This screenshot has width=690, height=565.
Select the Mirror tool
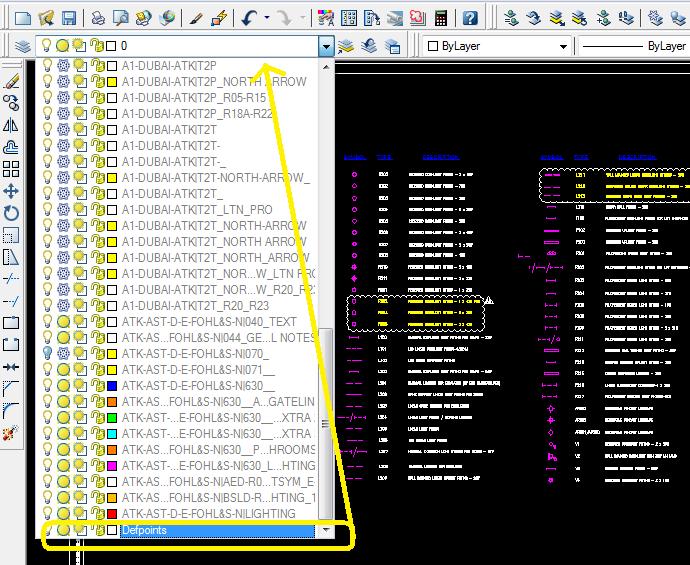11,125
